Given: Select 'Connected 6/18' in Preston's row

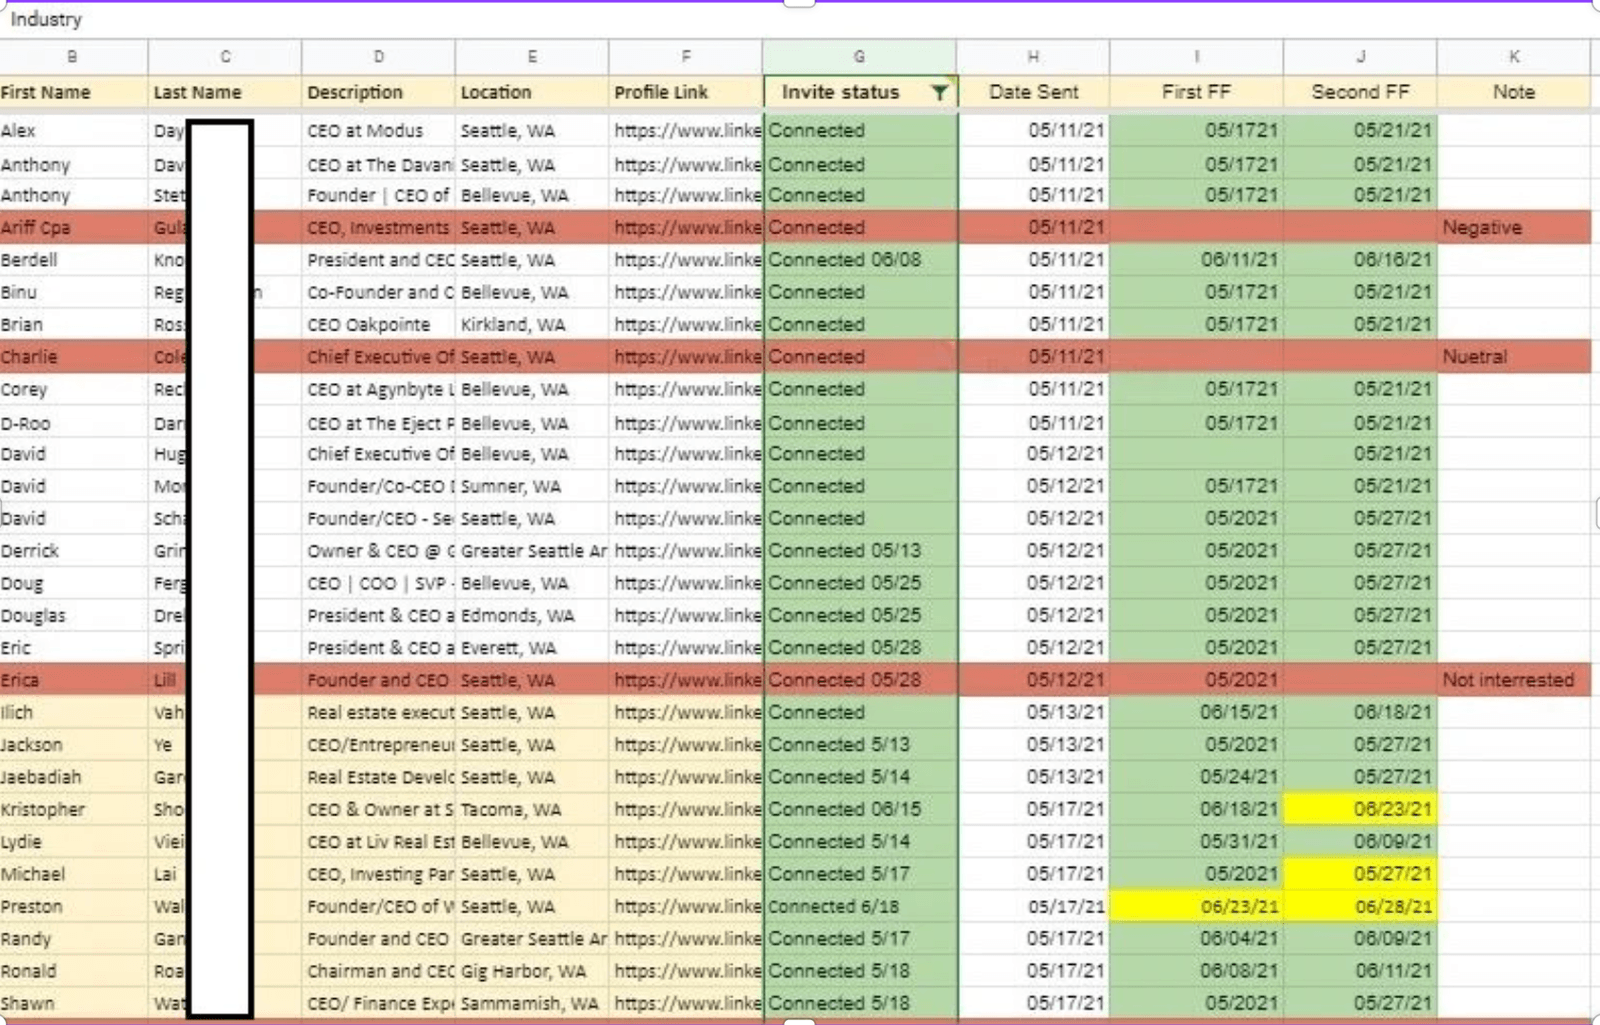Looking at the screenshot, I should (x=860, y=907).
